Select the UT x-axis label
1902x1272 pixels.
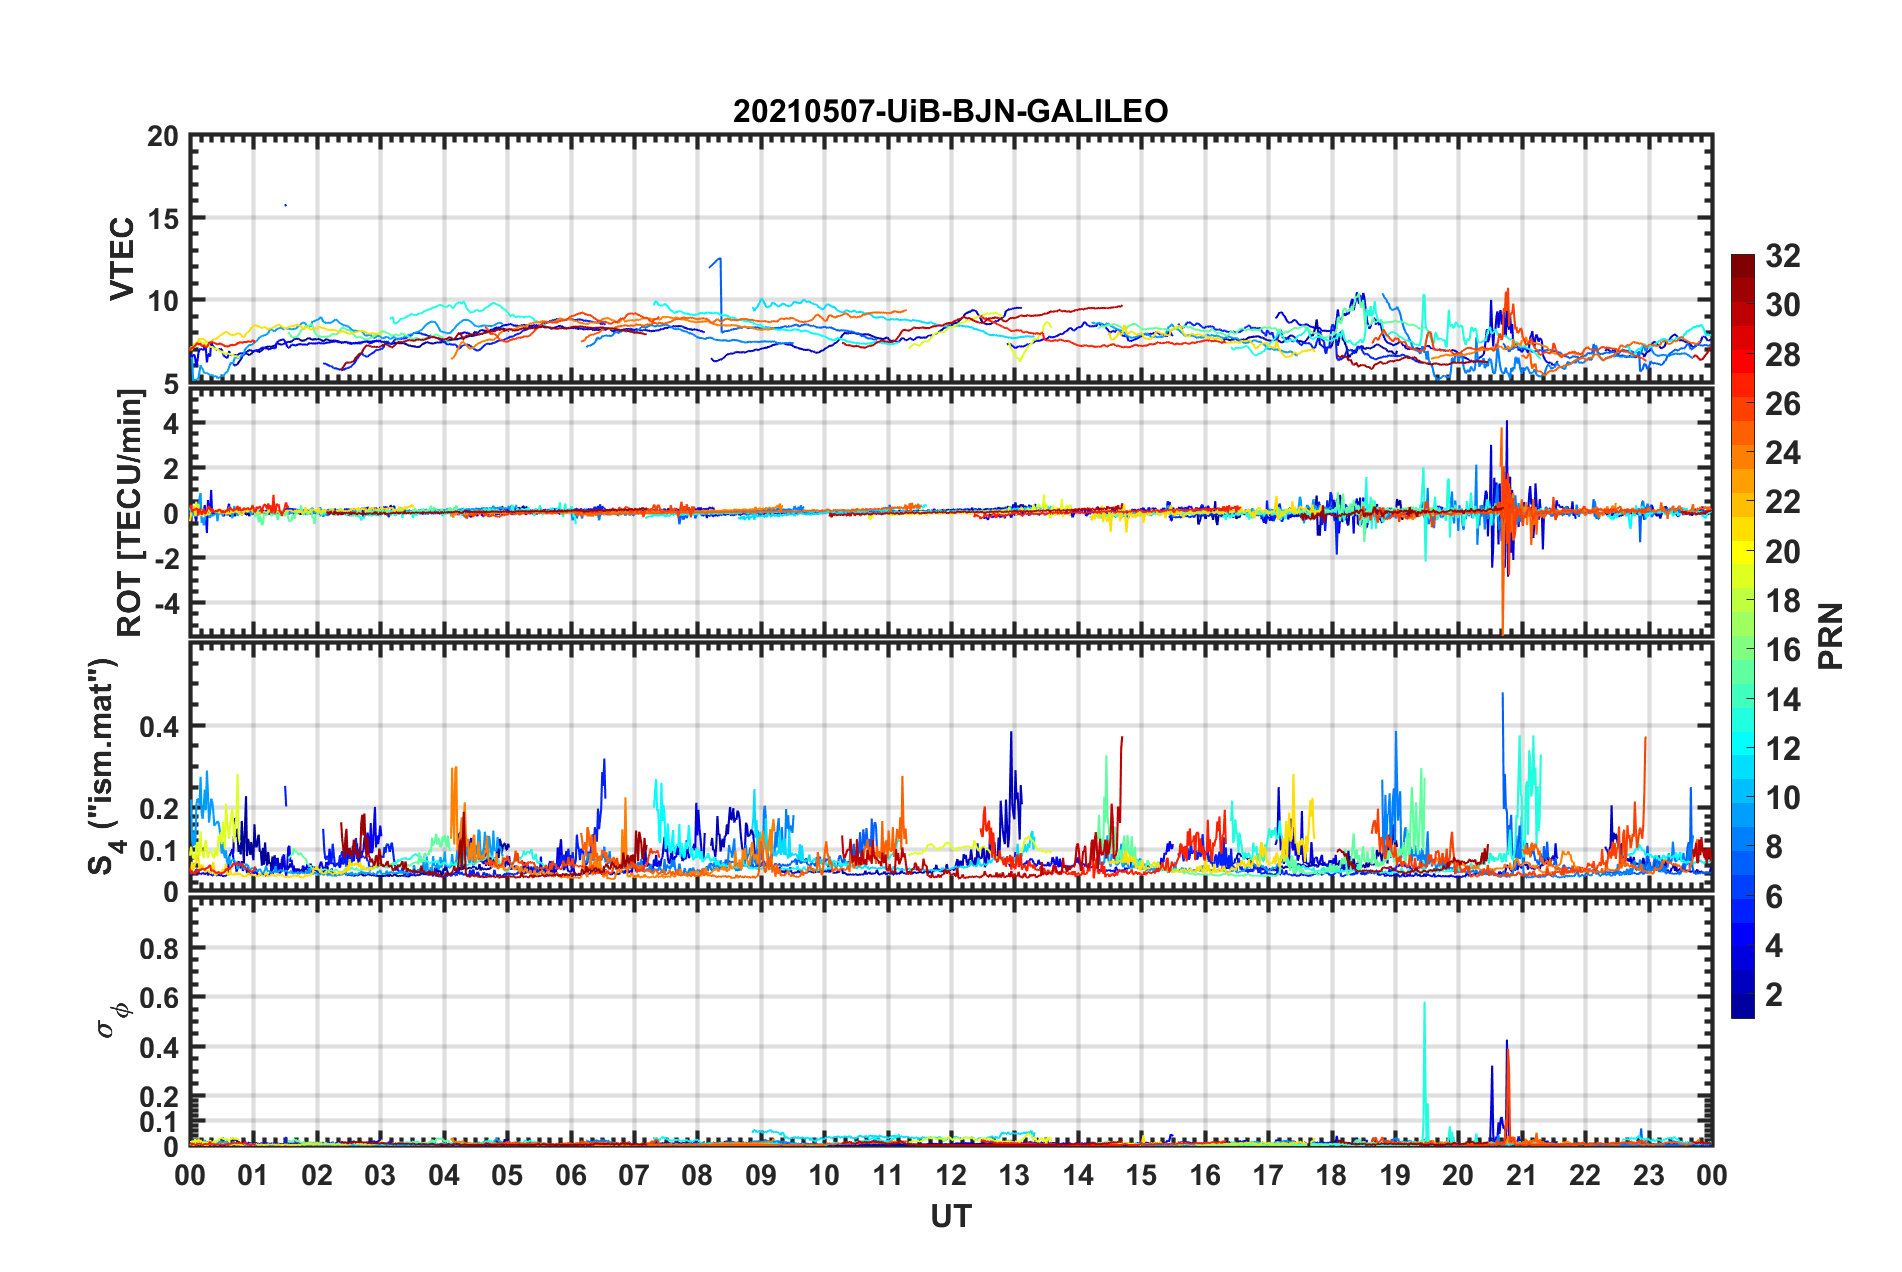coord(951,1216)
